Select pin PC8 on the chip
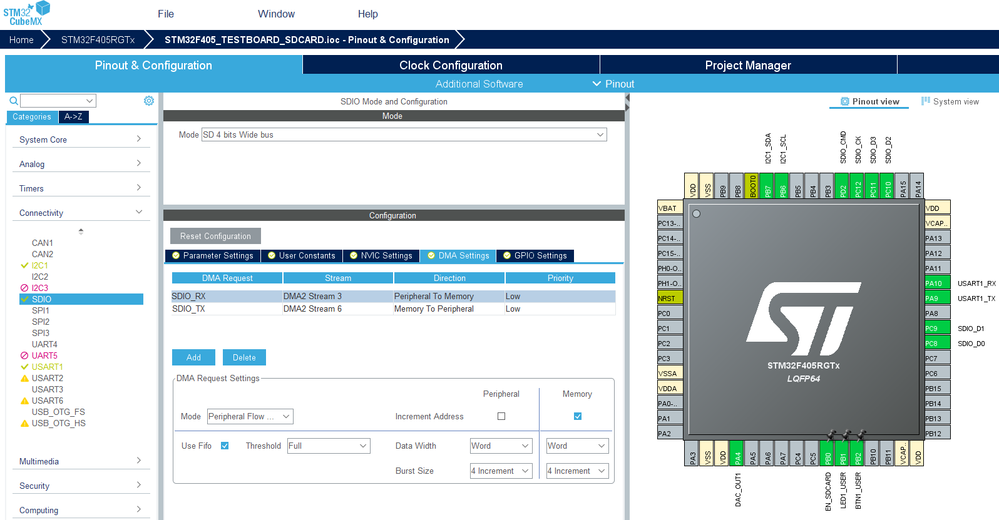This screenshot has width=999, height=520. (937, 343)
